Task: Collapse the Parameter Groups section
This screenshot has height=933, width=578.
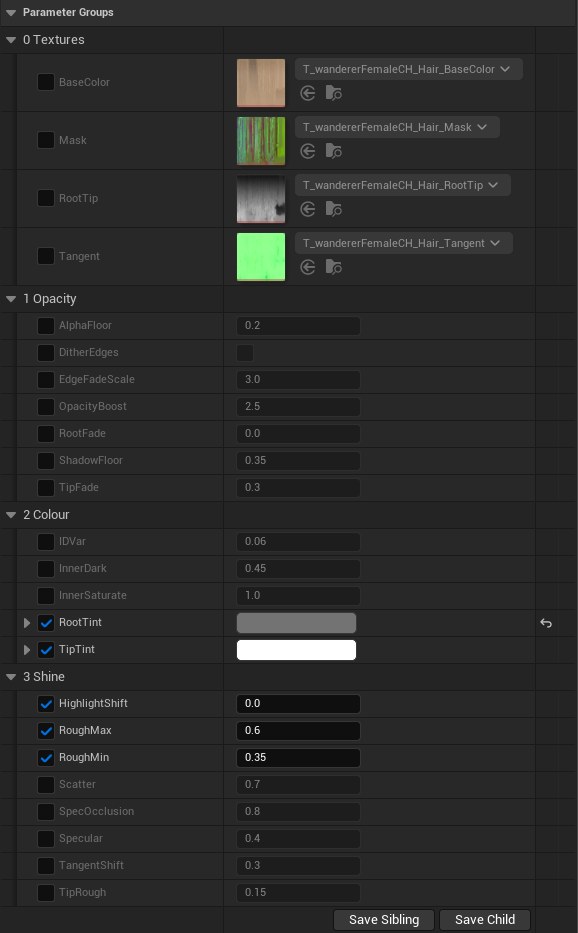Action: coord(11,12)
